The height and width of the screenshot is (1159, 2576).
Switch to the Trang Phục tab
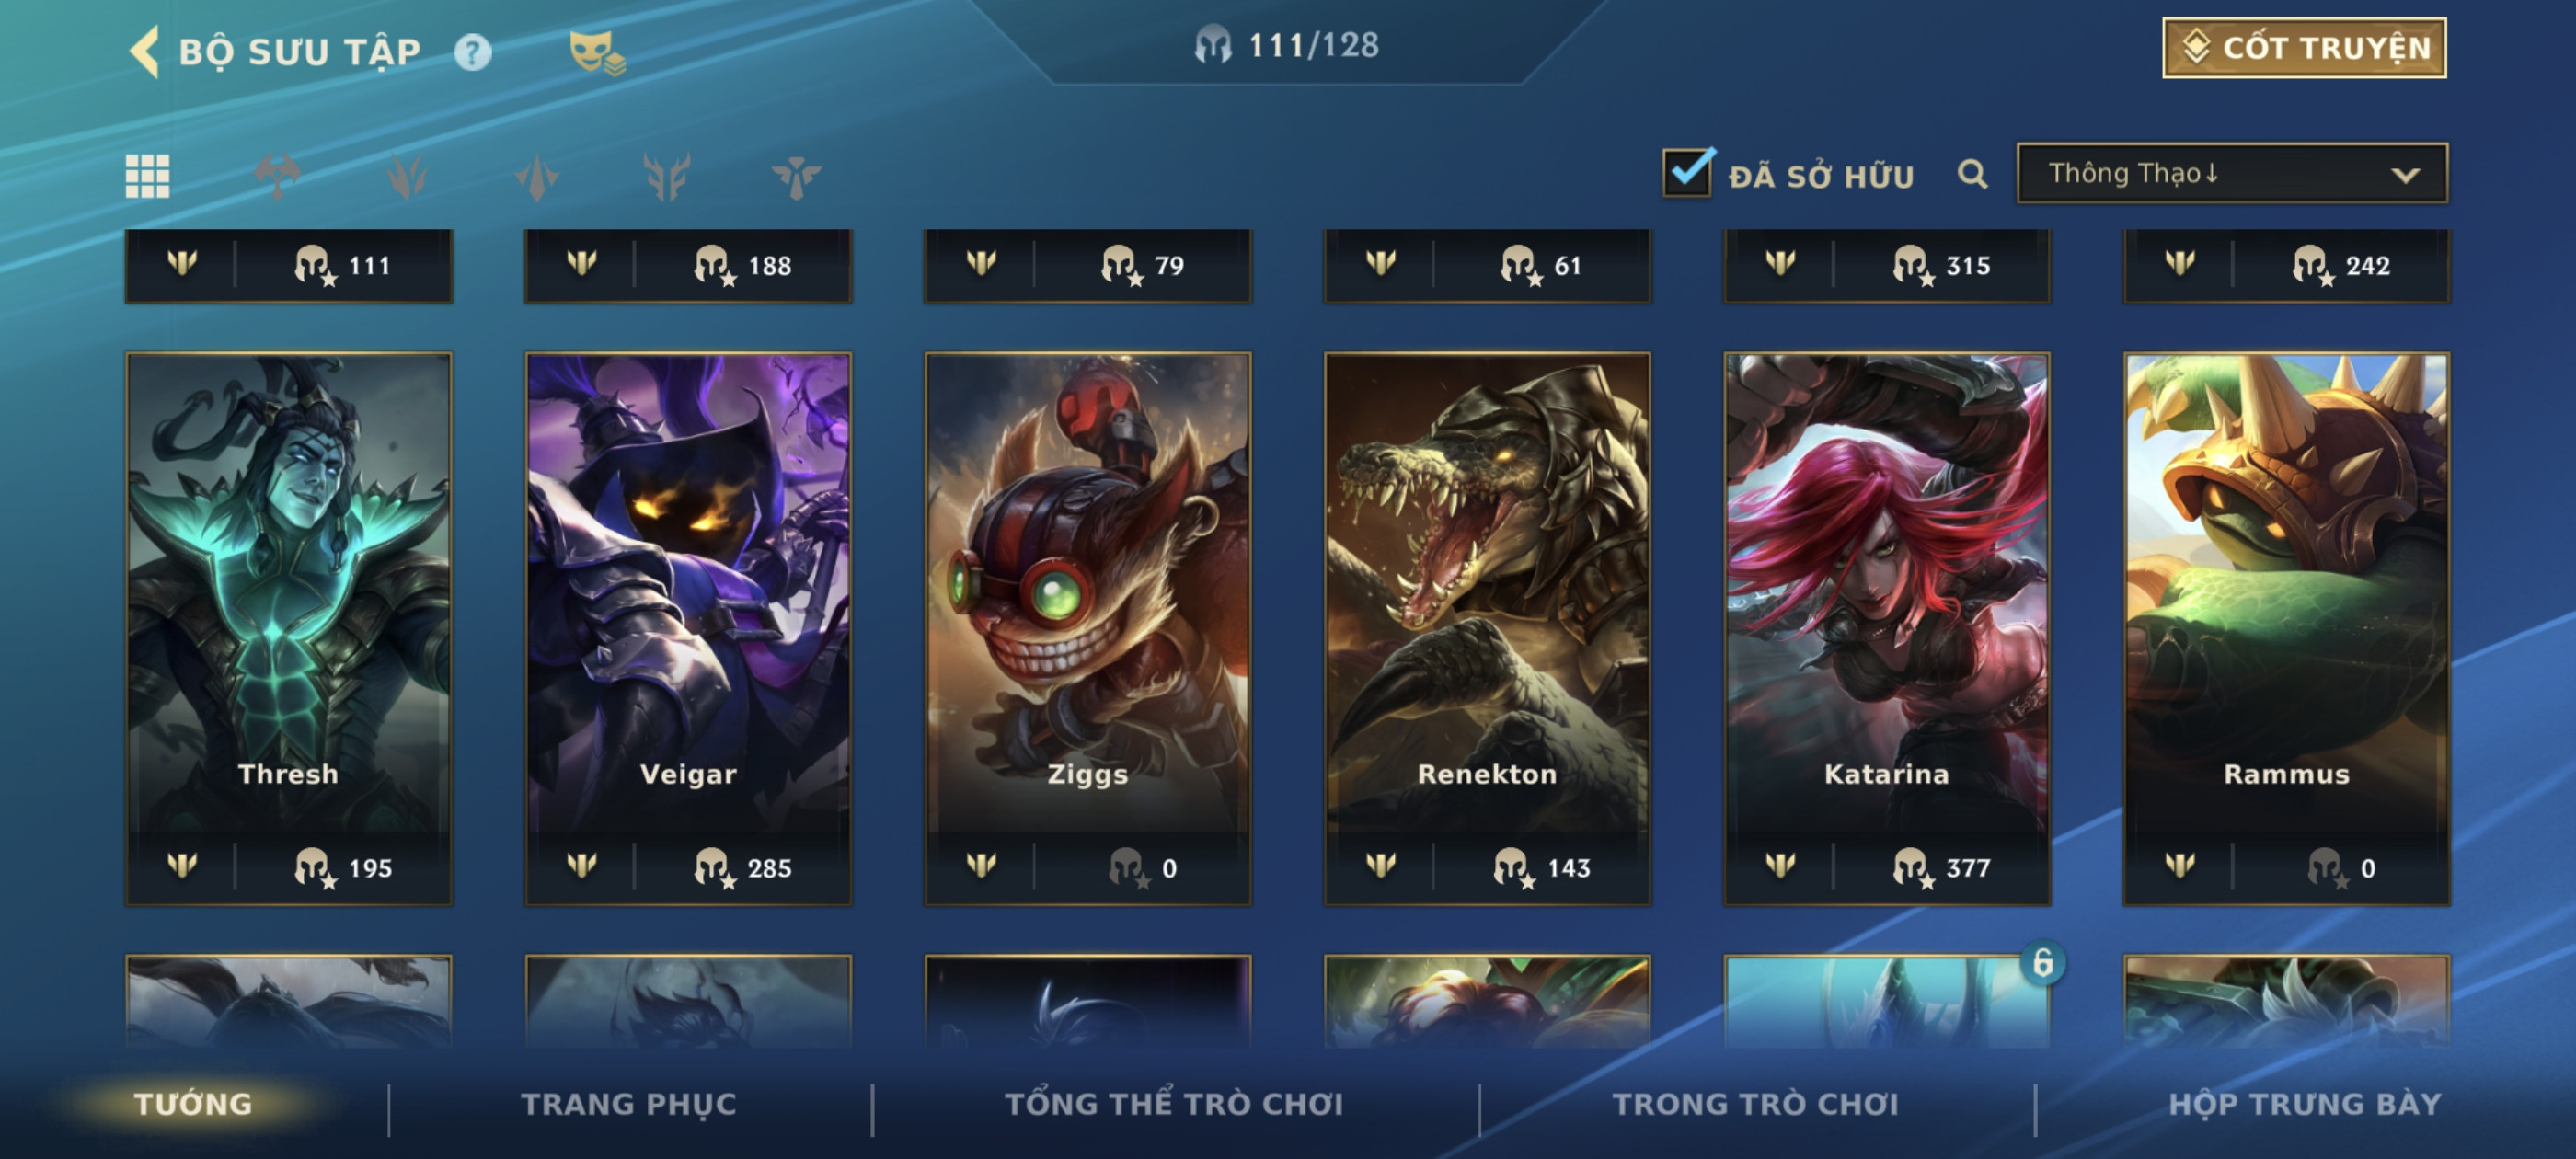pyautogui.click(x=628, y=1104)
